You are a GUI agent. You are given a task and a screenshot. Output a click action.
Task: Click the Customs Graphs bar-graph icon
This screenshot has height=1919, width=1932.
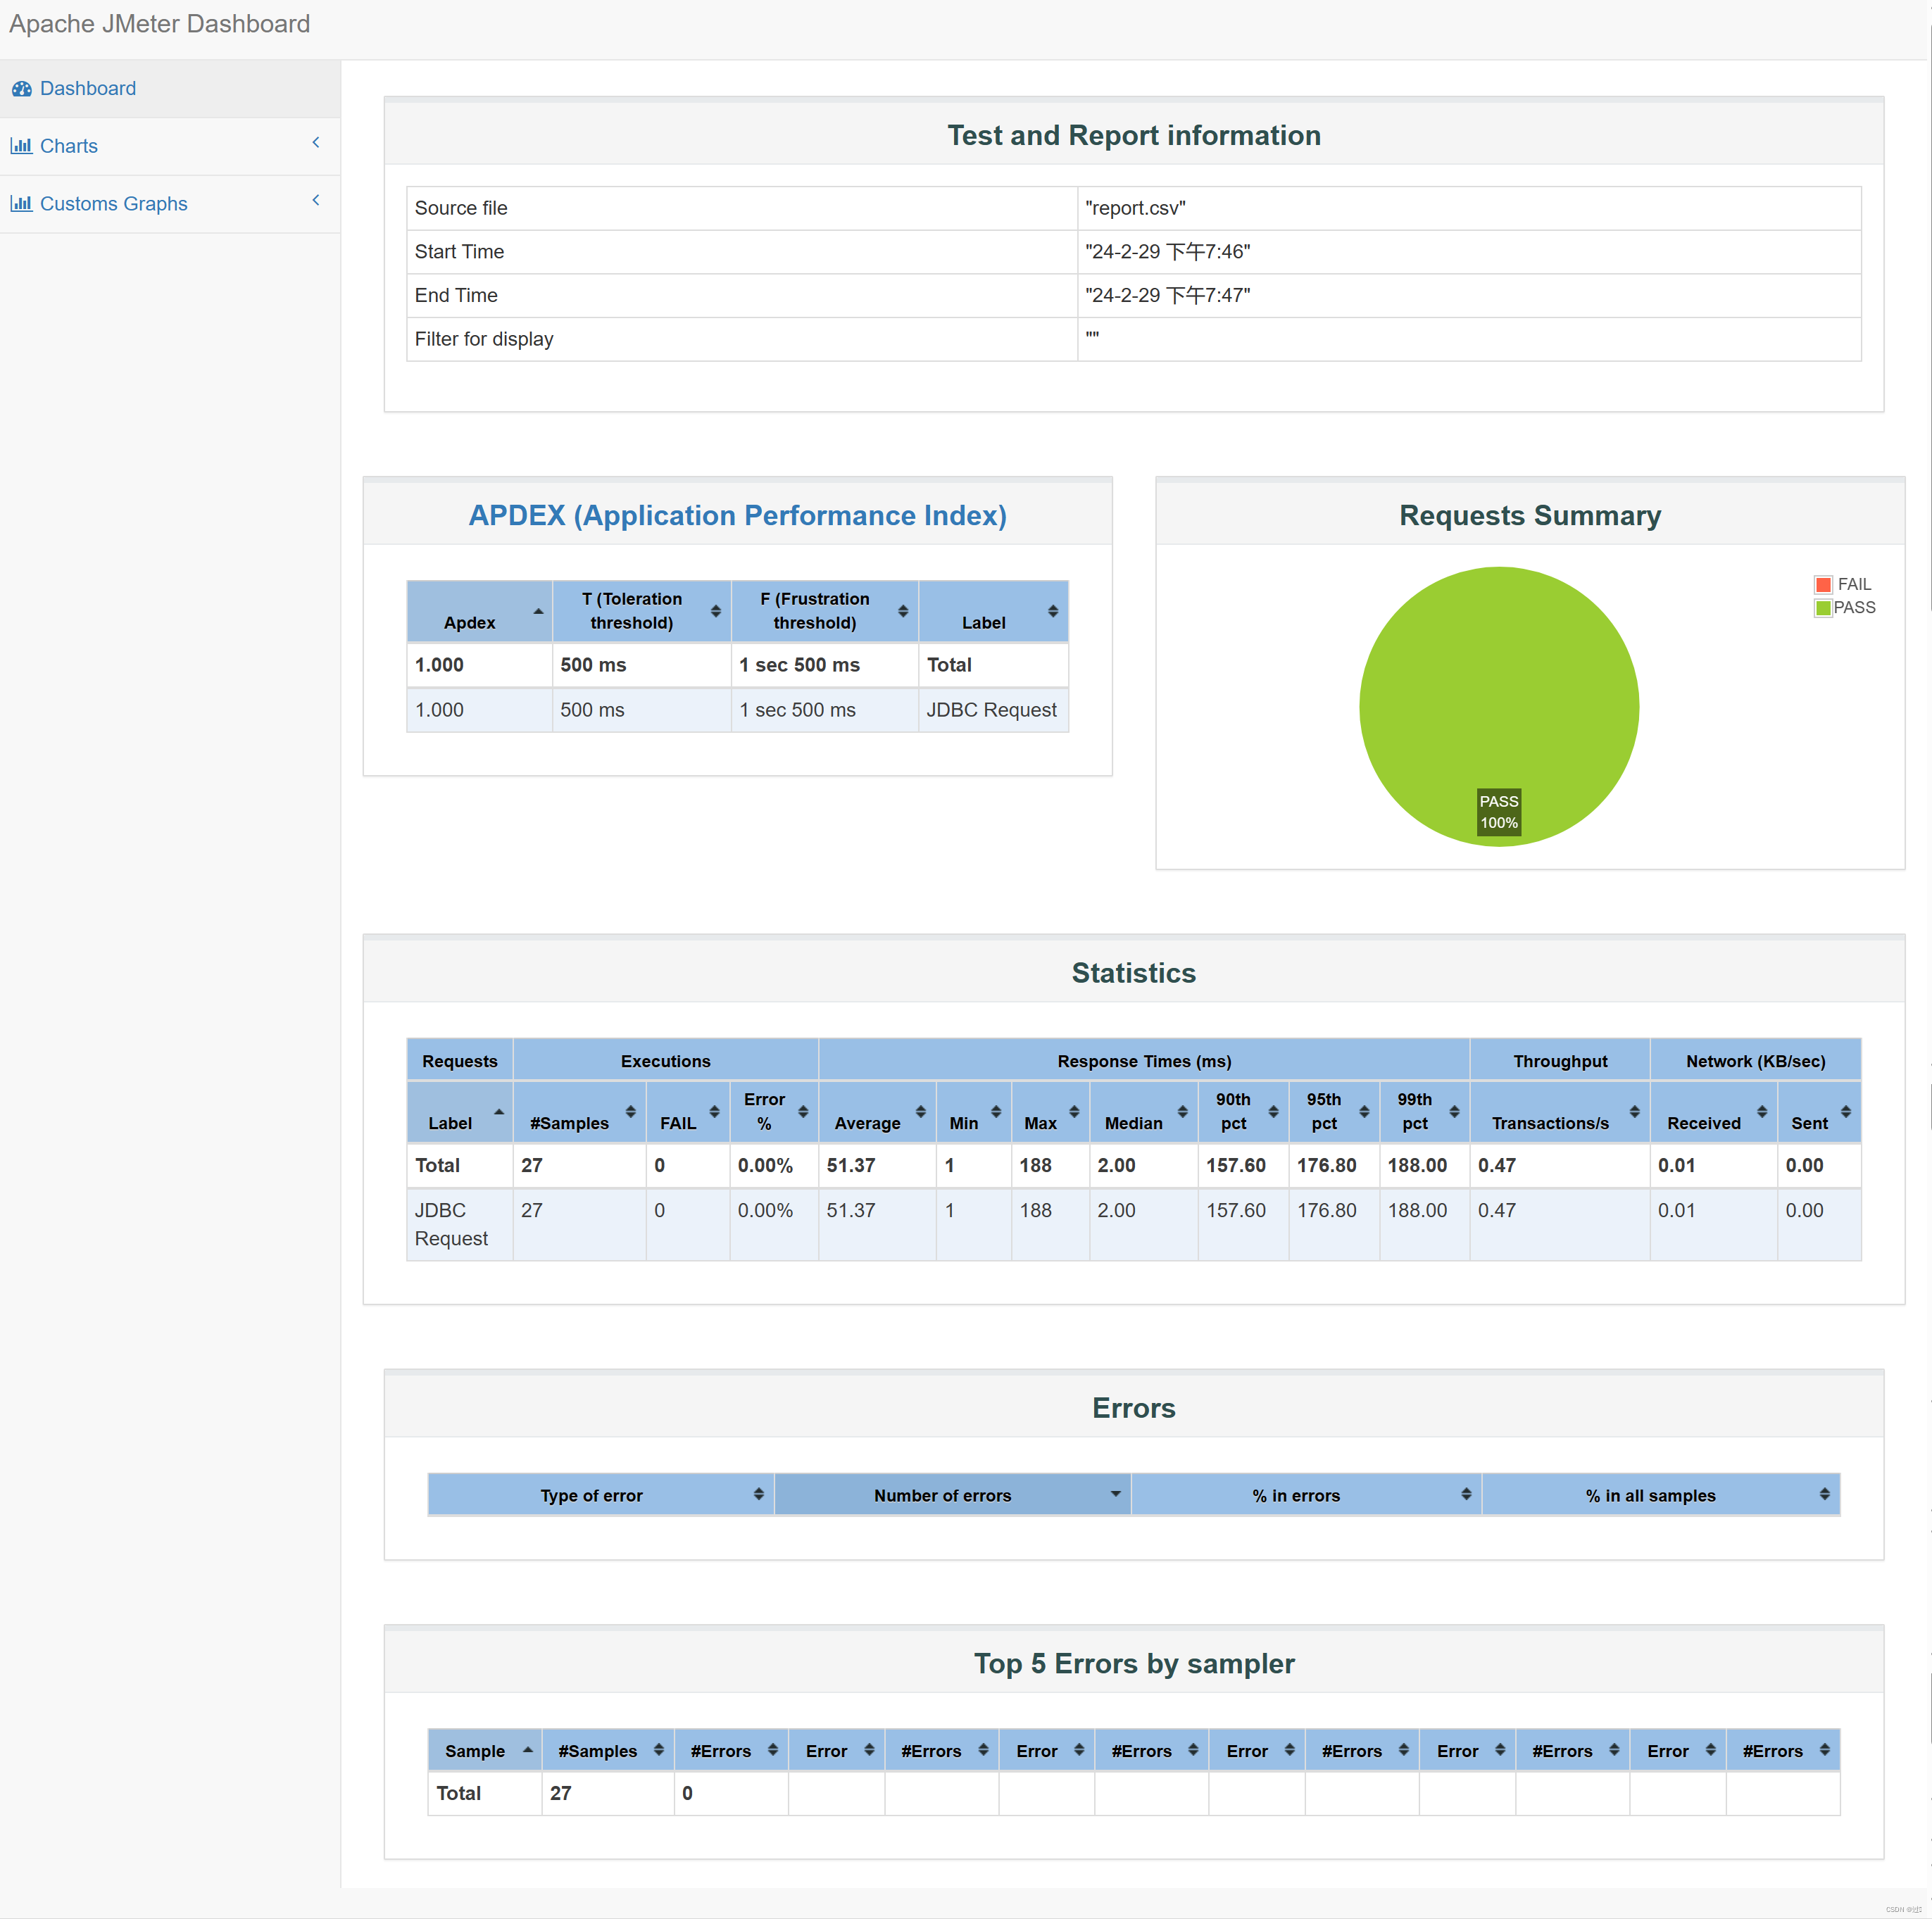[21, 204]
